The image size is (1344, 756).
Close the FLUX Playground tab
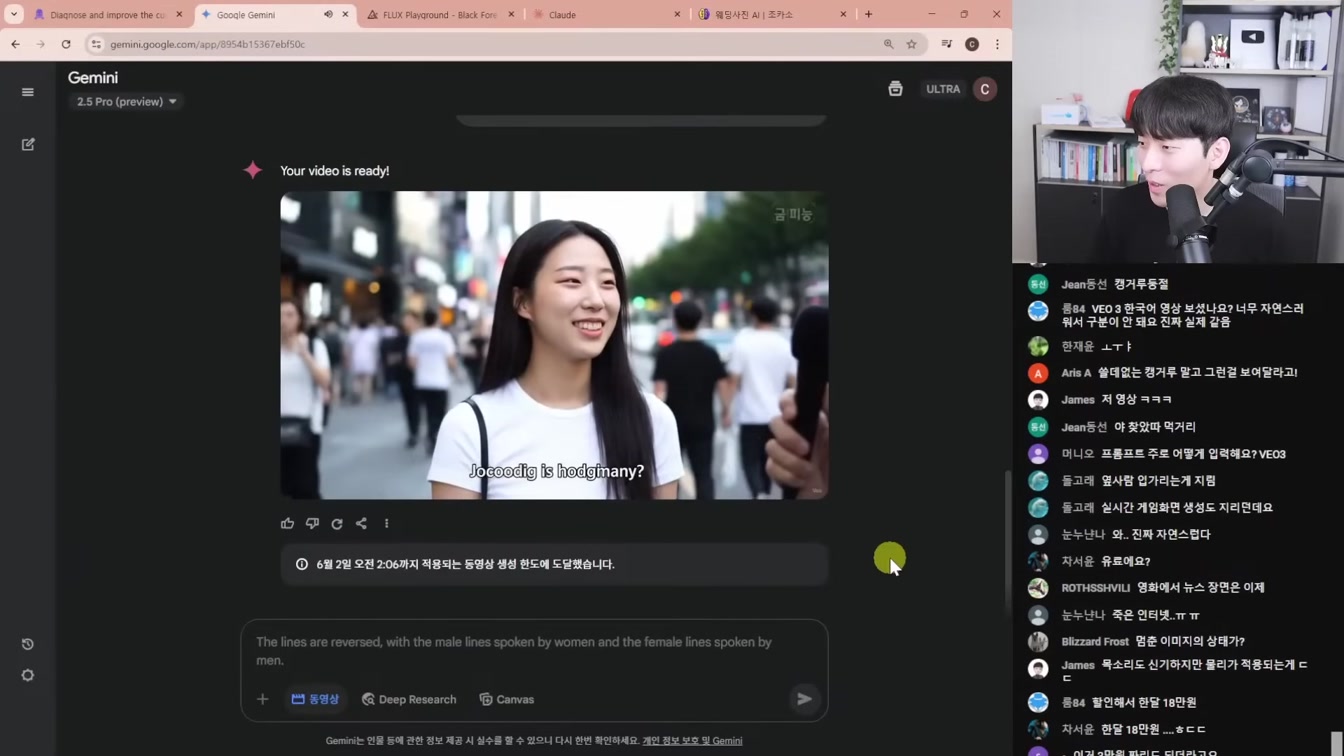[511, 14]
